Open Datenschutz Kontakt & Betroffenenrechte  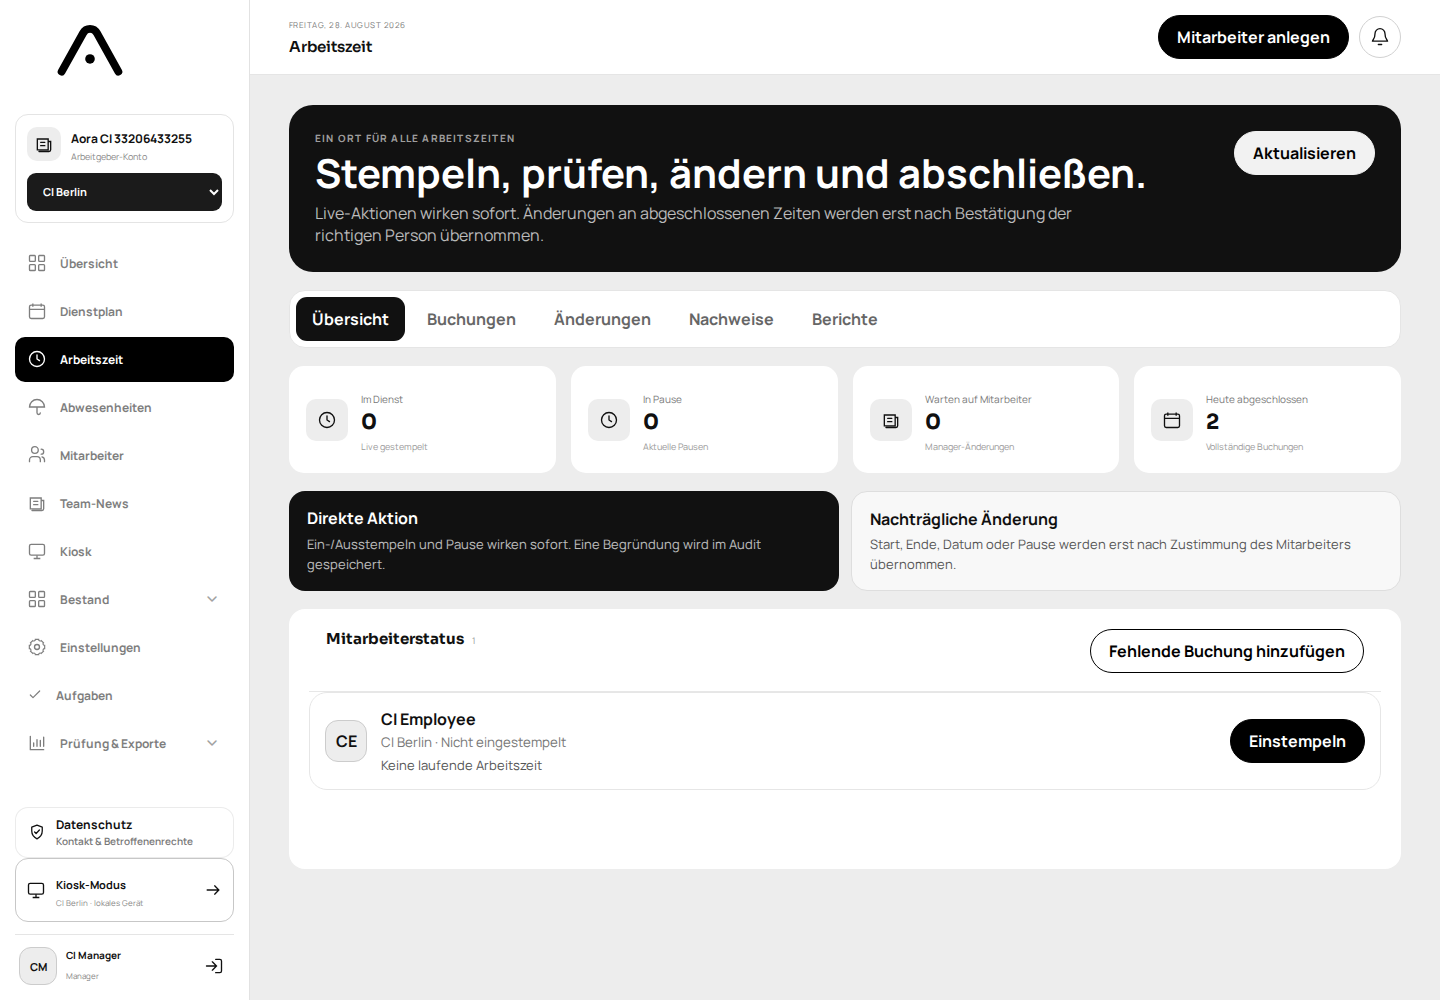(124, 832)
